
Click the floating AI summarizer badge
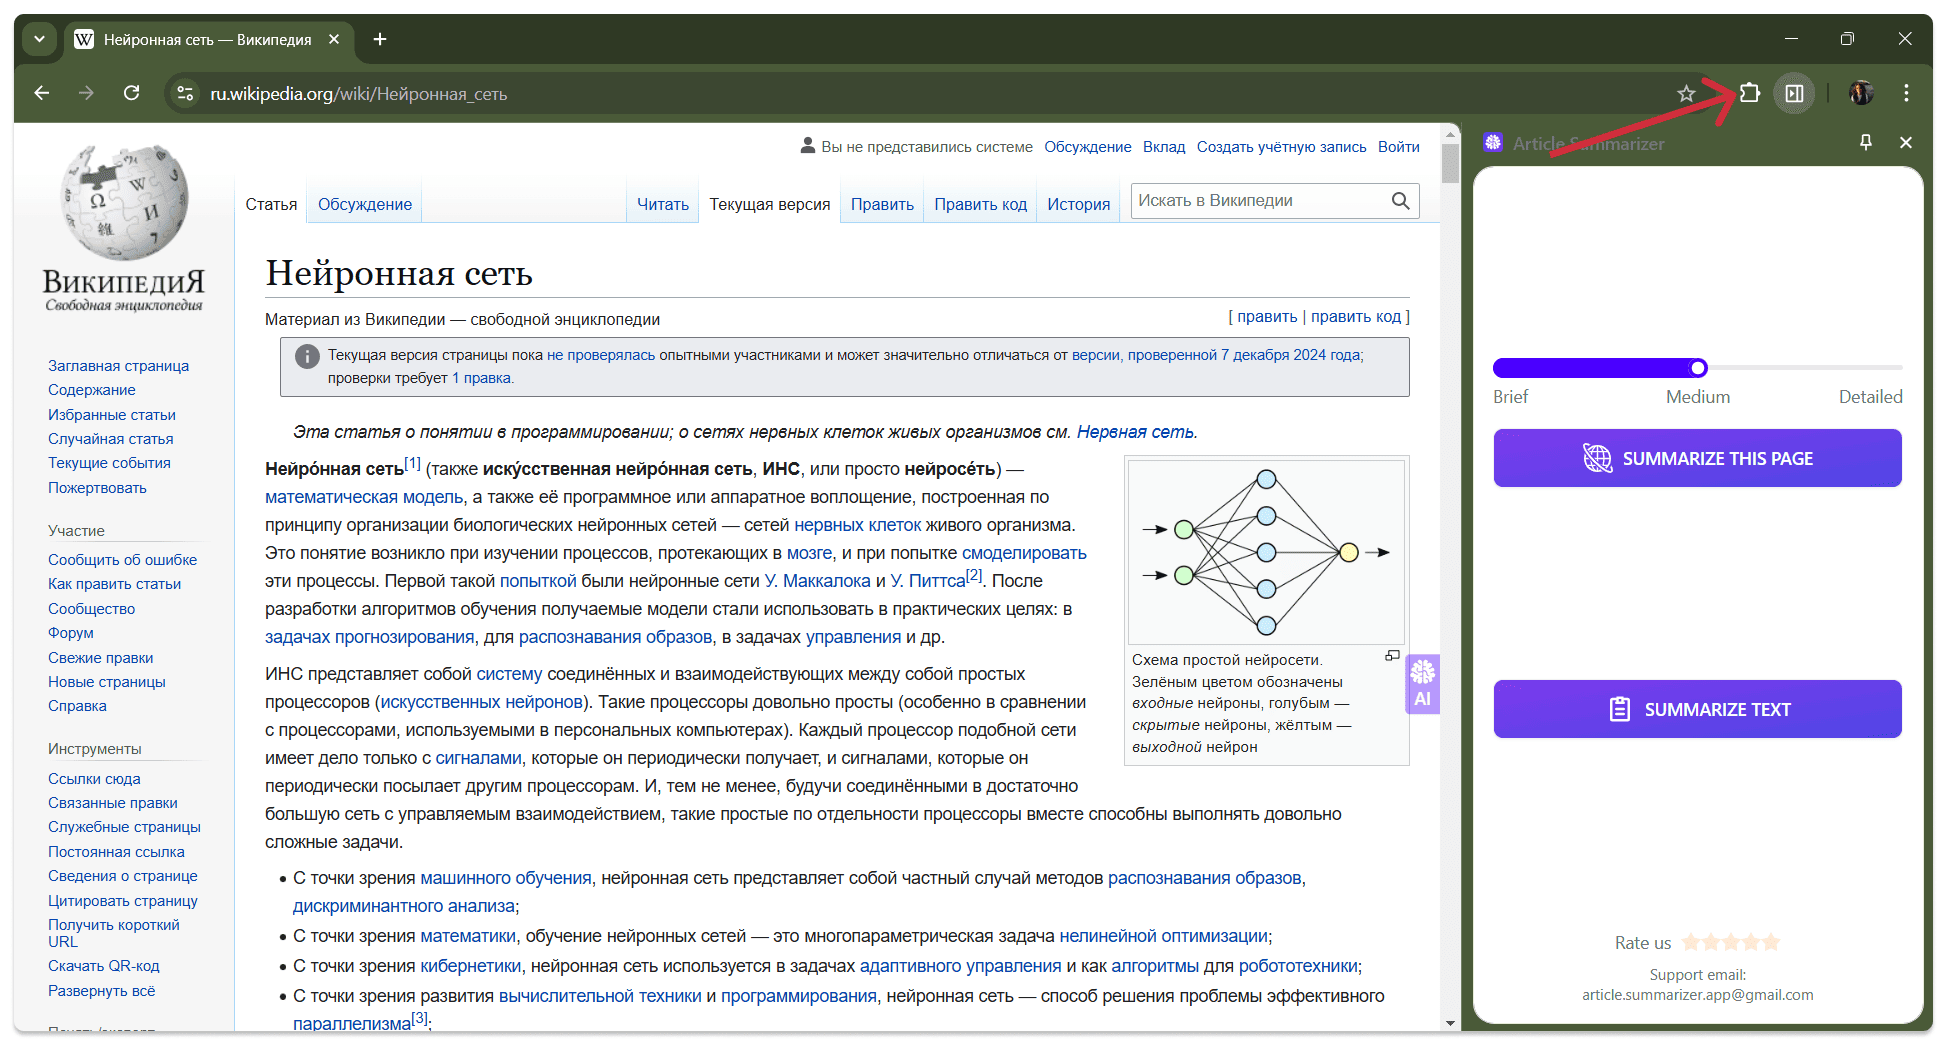(1422, 684)
